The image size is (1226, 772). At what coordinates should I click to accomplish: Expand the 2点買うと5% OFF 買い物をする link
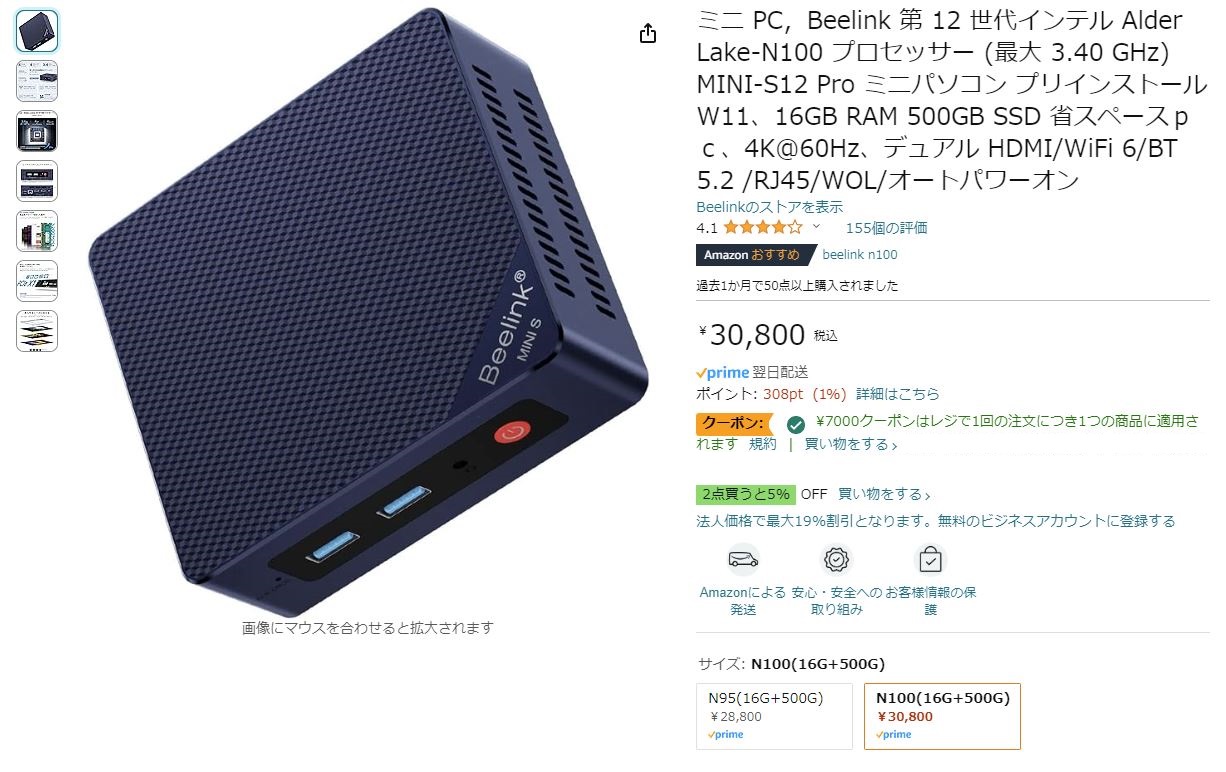[x=884, y=494]
